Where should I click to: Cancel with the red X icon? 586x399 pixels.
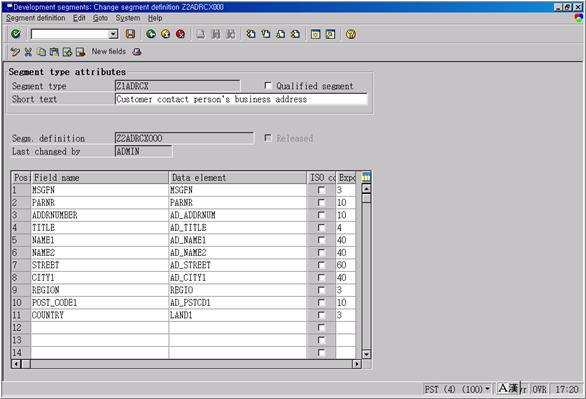click(181, 34)
